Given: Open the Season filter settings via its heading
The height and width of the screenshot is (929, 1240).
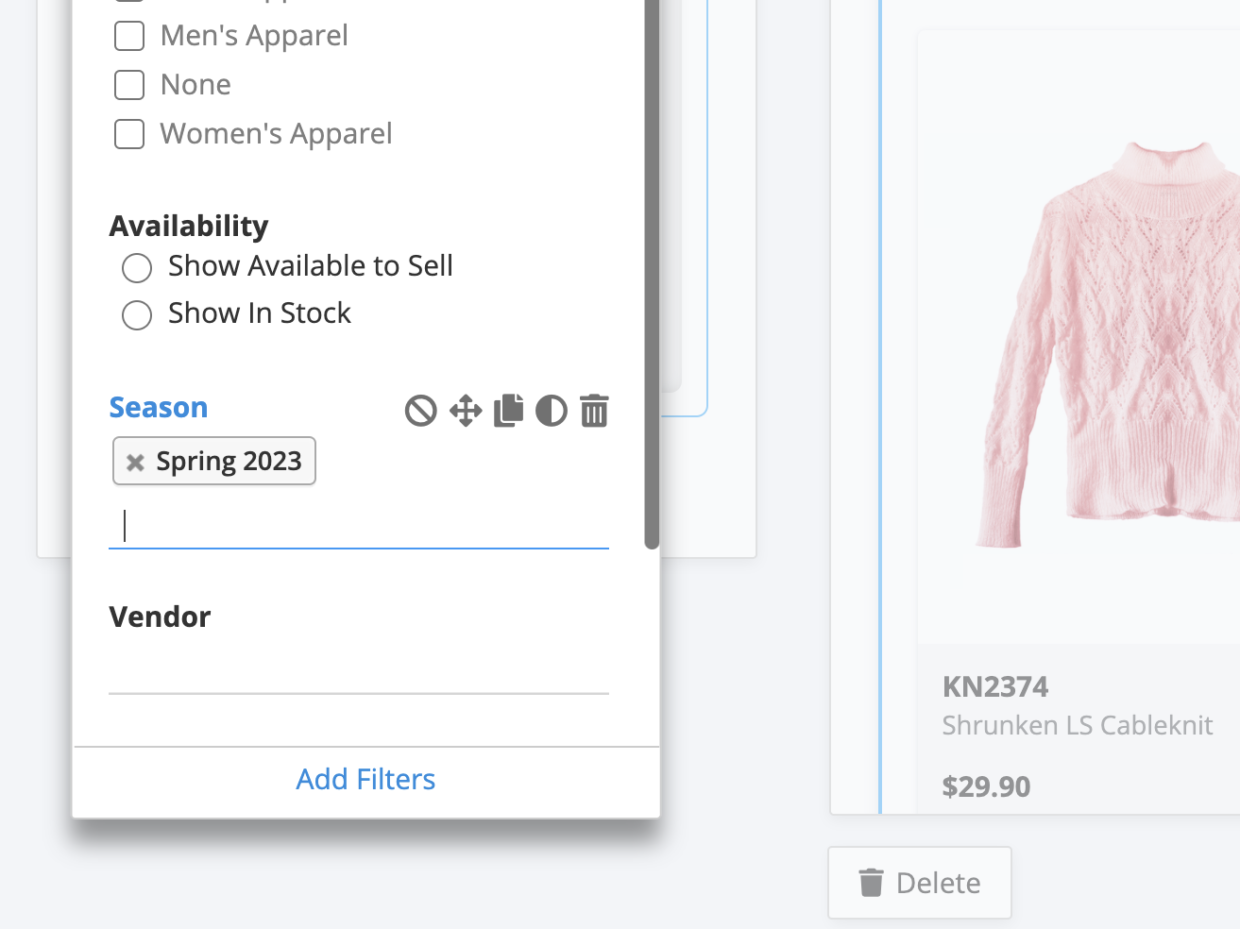Looking at the screenshot, I should (158, 407).
